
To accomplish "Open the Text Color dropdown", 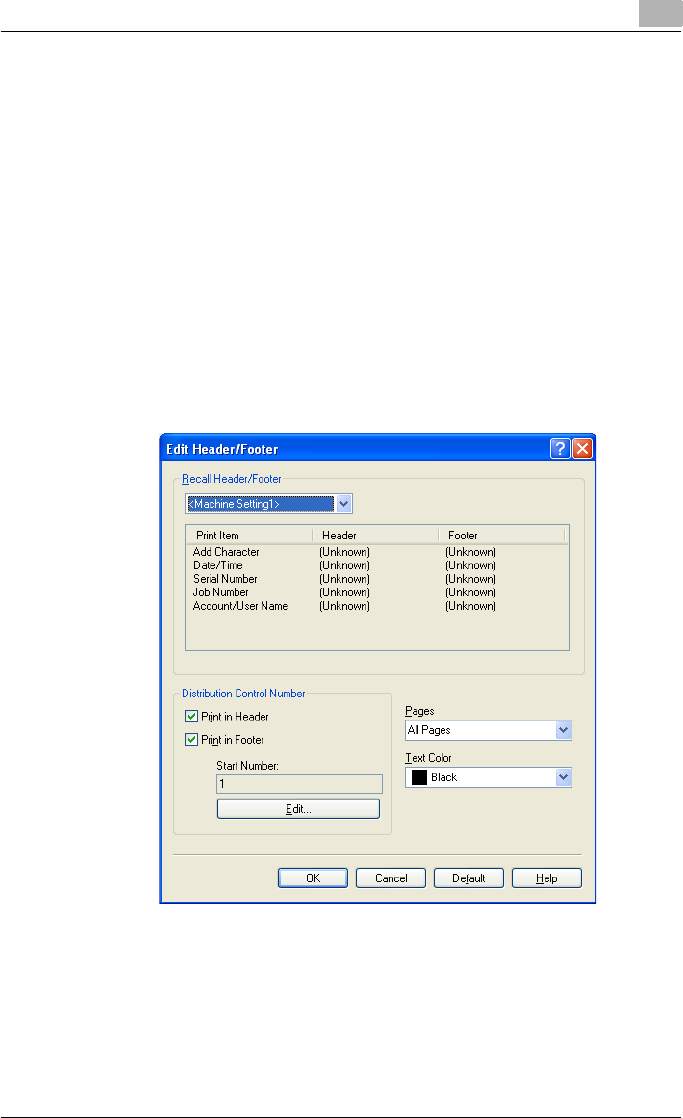I will pyautogui.click(x=563, y=777).
